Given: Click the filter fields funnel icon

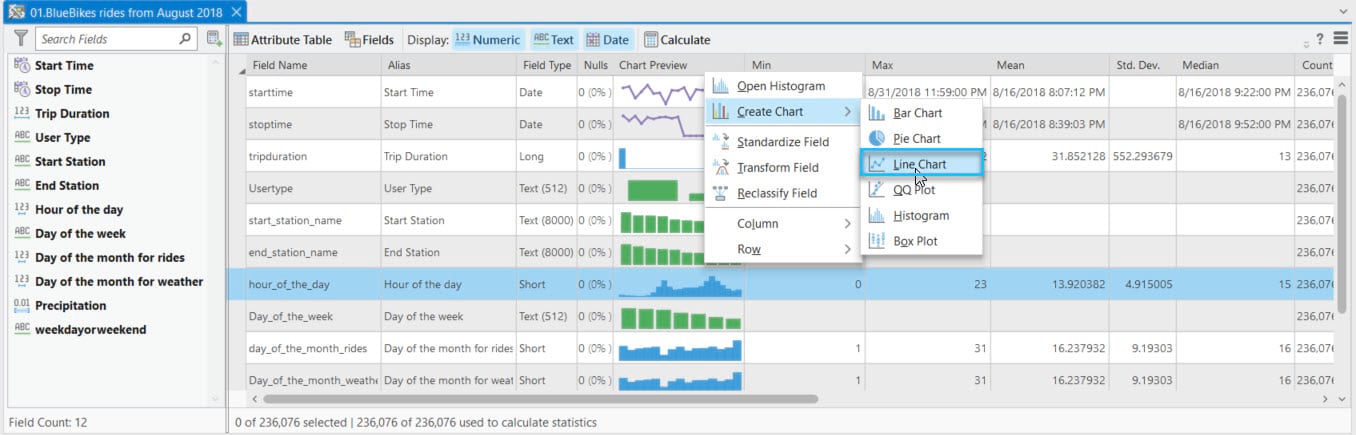Looking at the screenshot, I should (20, 39).
